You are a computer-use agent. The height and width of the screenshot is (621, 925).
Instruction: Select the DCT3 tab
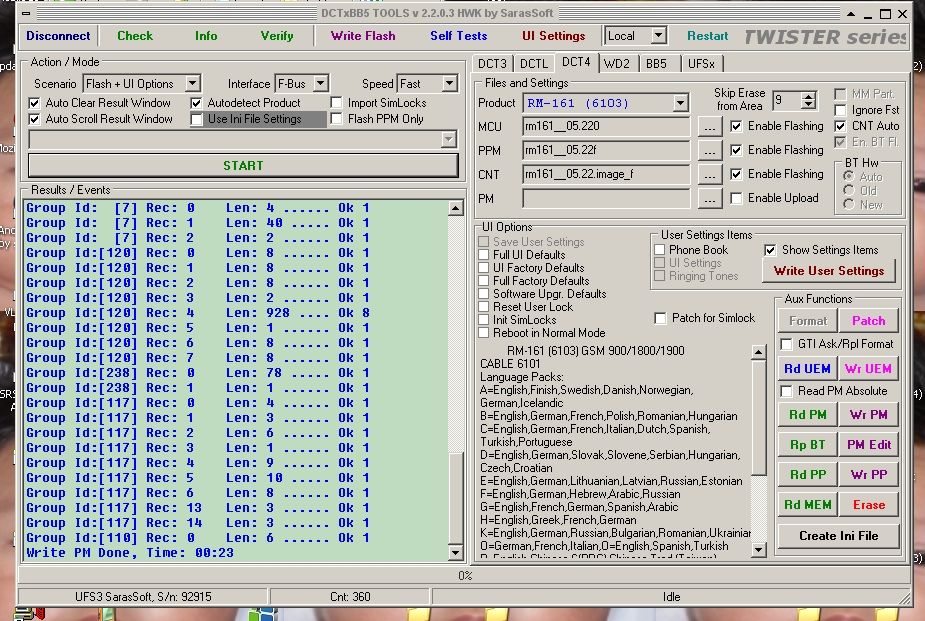(492, 64)
